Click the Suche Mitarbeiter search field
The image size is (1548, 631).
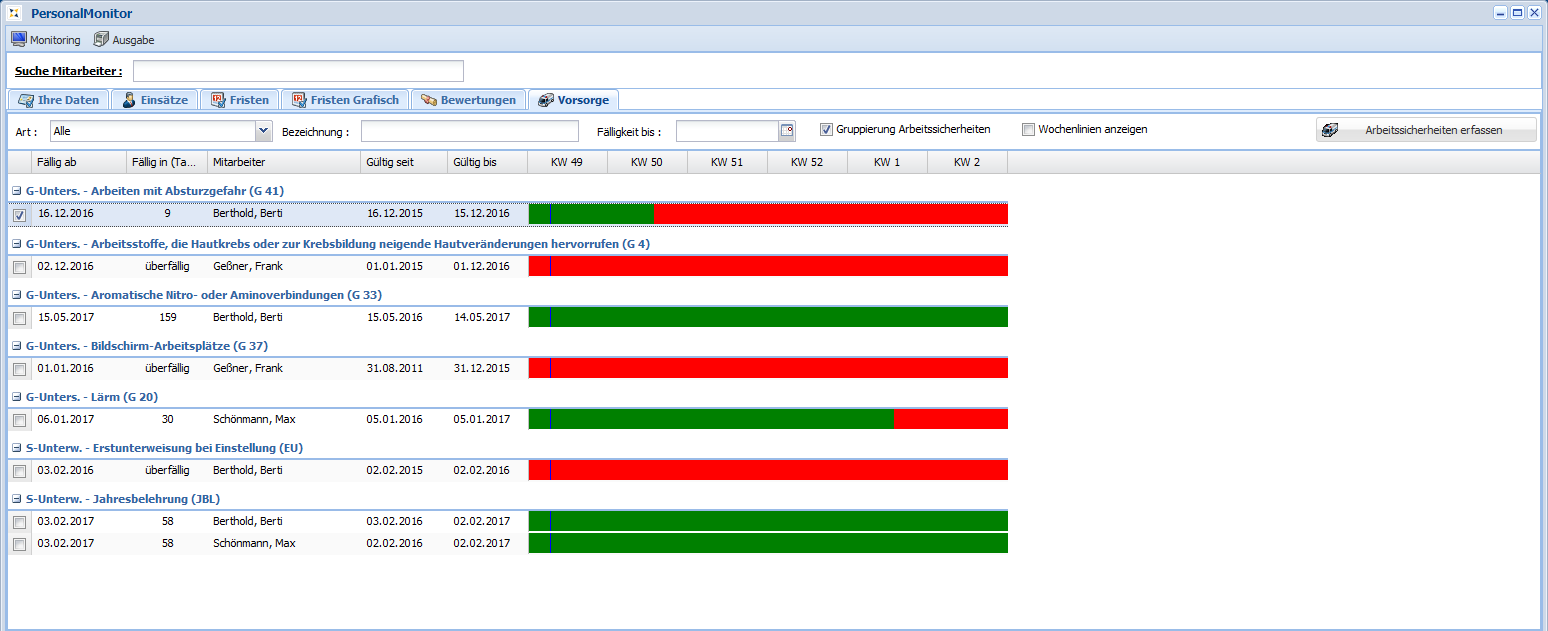click(x=298, y=71)
